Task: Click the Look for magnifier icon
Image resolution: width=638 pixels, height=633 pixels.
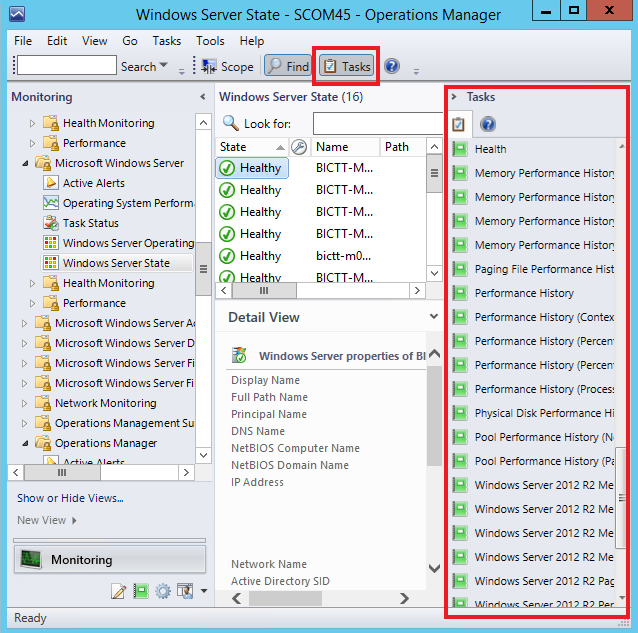Action: [231, 123]
